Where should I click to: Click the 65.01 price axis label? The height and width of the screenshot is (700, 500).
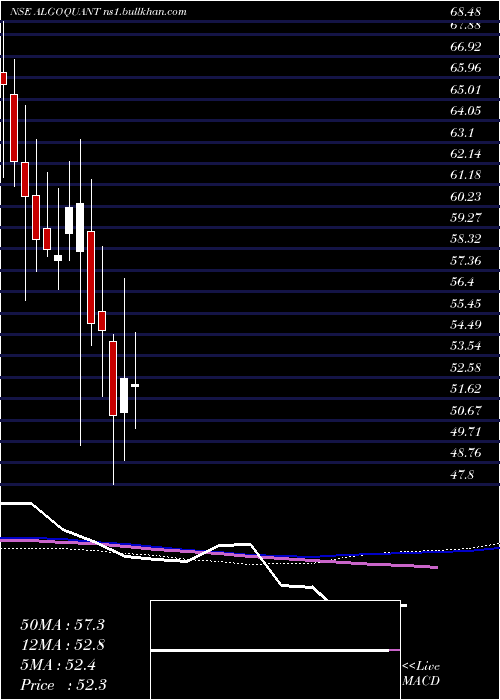pyautogui.click(x=466, y=90)
